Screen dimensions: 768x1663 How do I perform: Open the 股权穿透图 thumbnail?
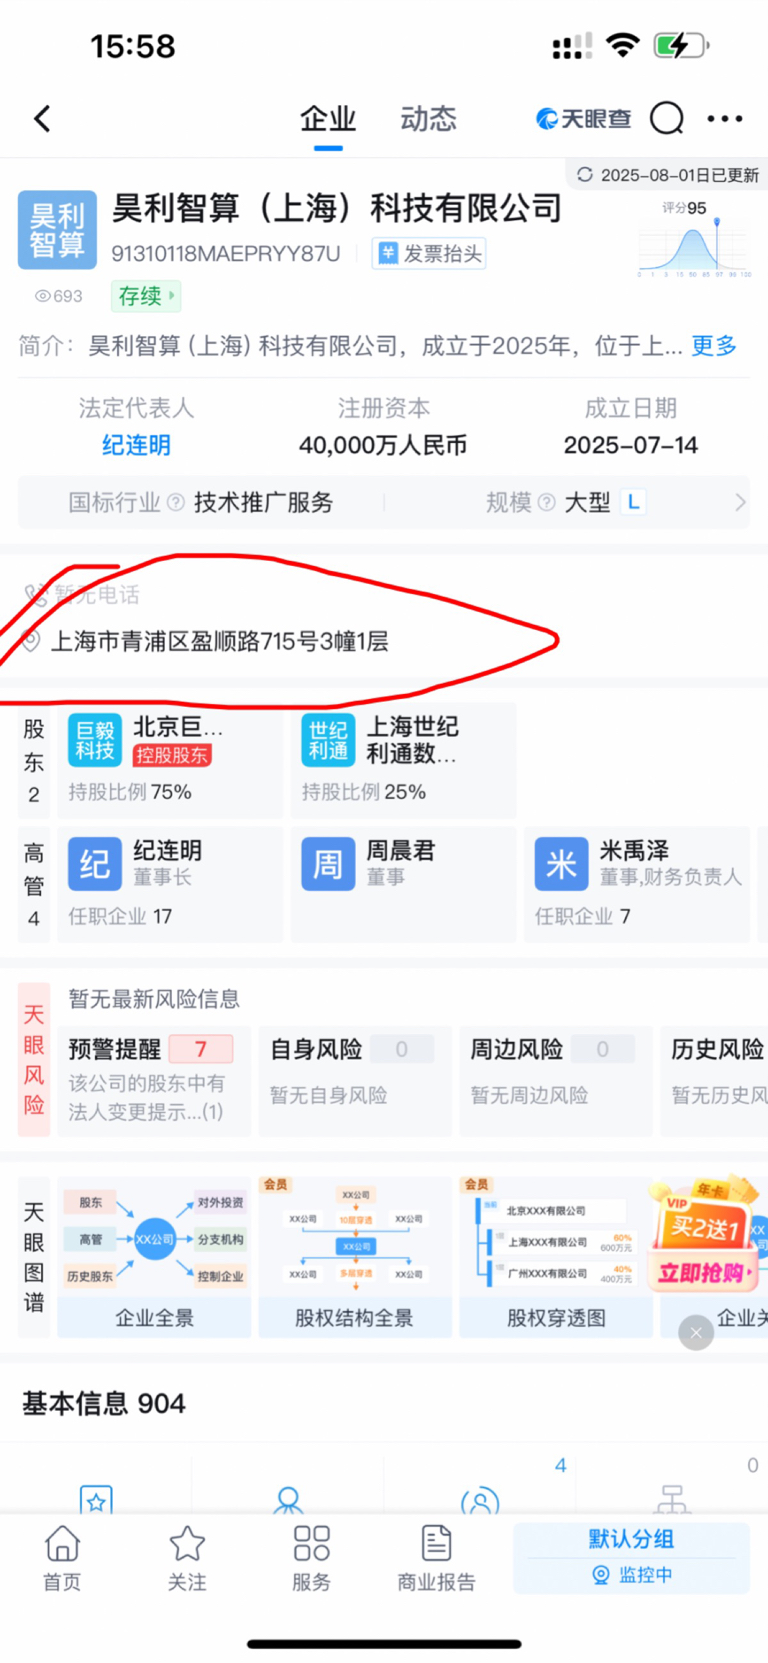(556, 1257)
